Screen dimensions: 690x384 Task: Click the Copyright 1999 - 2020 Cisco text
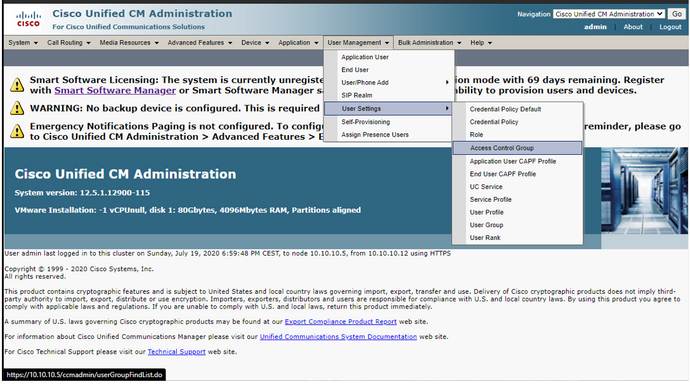click(79, 269)
